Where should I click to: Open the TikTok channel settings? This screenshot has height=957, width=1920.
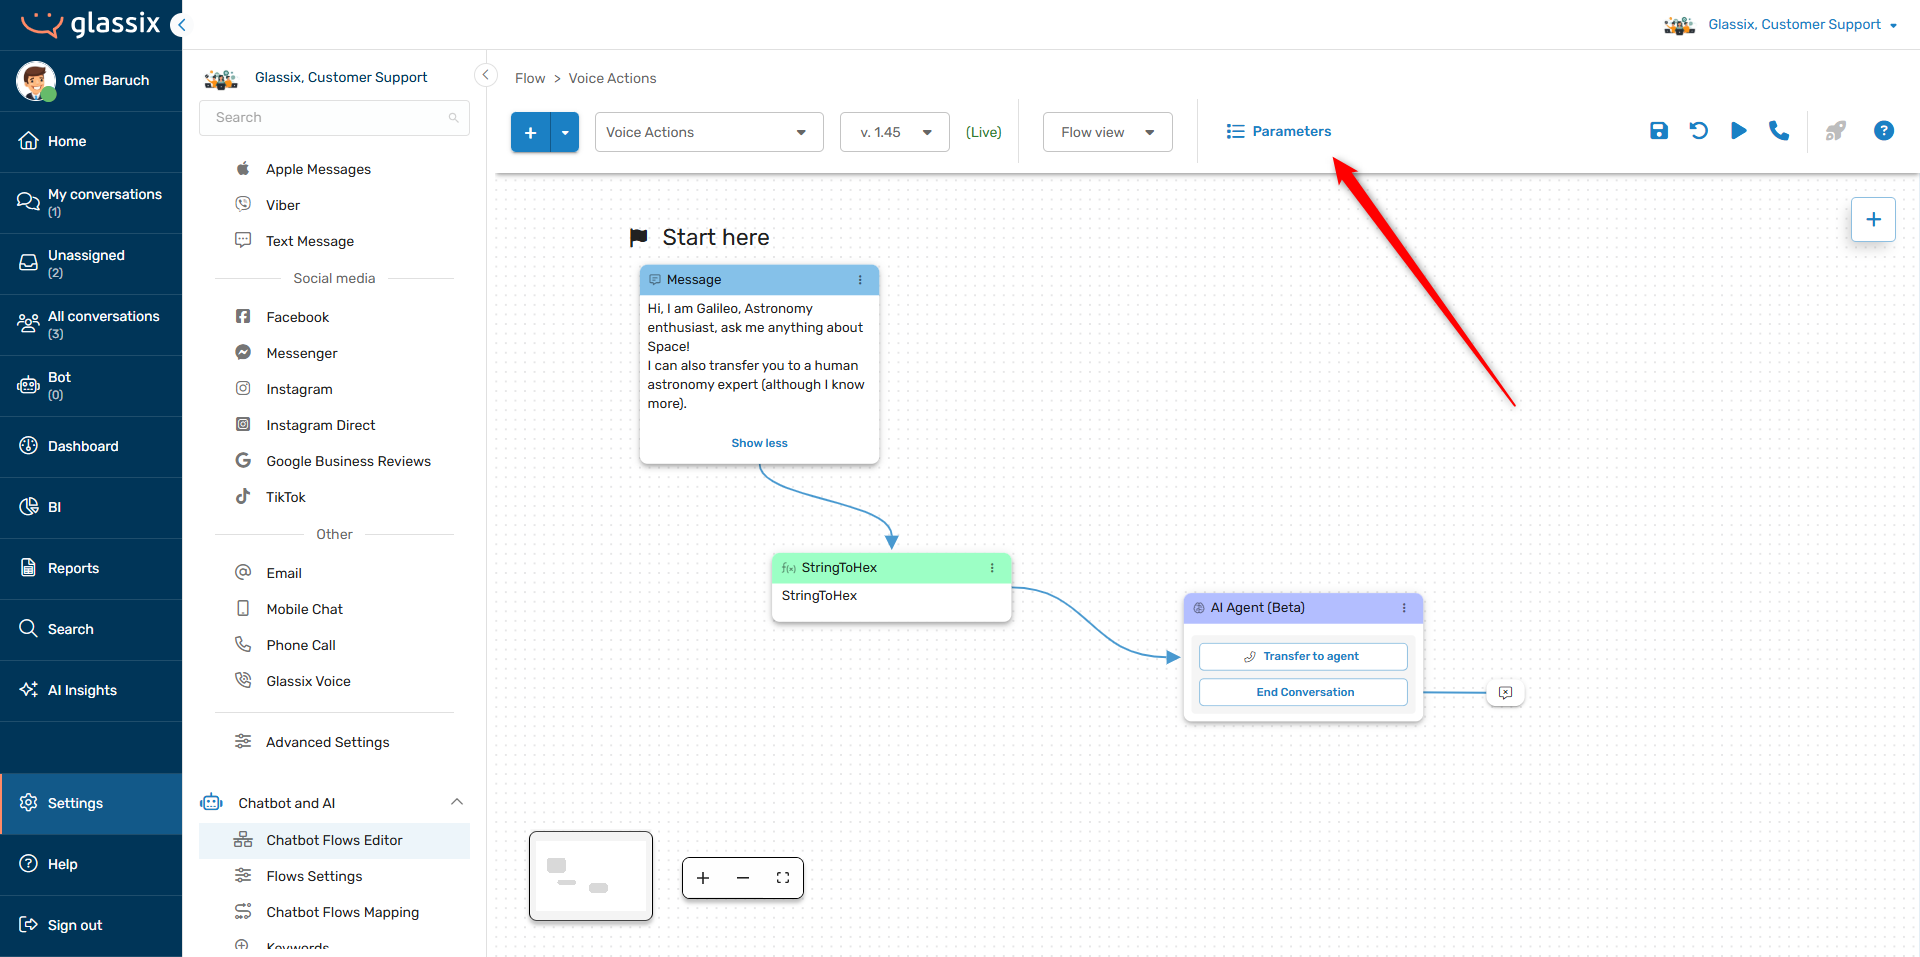pyautogui.click(x=285, y=497)
